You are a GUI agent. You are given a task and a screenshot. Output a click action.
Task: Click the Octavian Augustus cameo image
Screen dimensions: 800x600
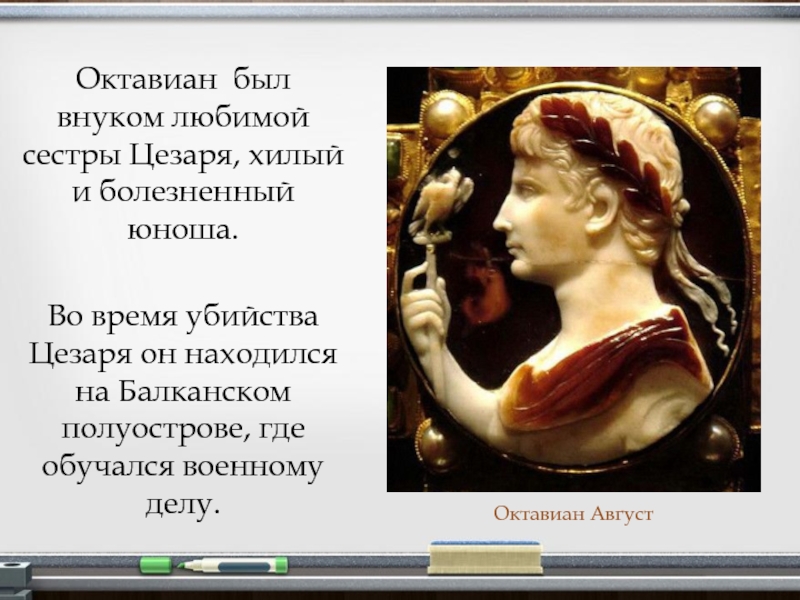573,279
